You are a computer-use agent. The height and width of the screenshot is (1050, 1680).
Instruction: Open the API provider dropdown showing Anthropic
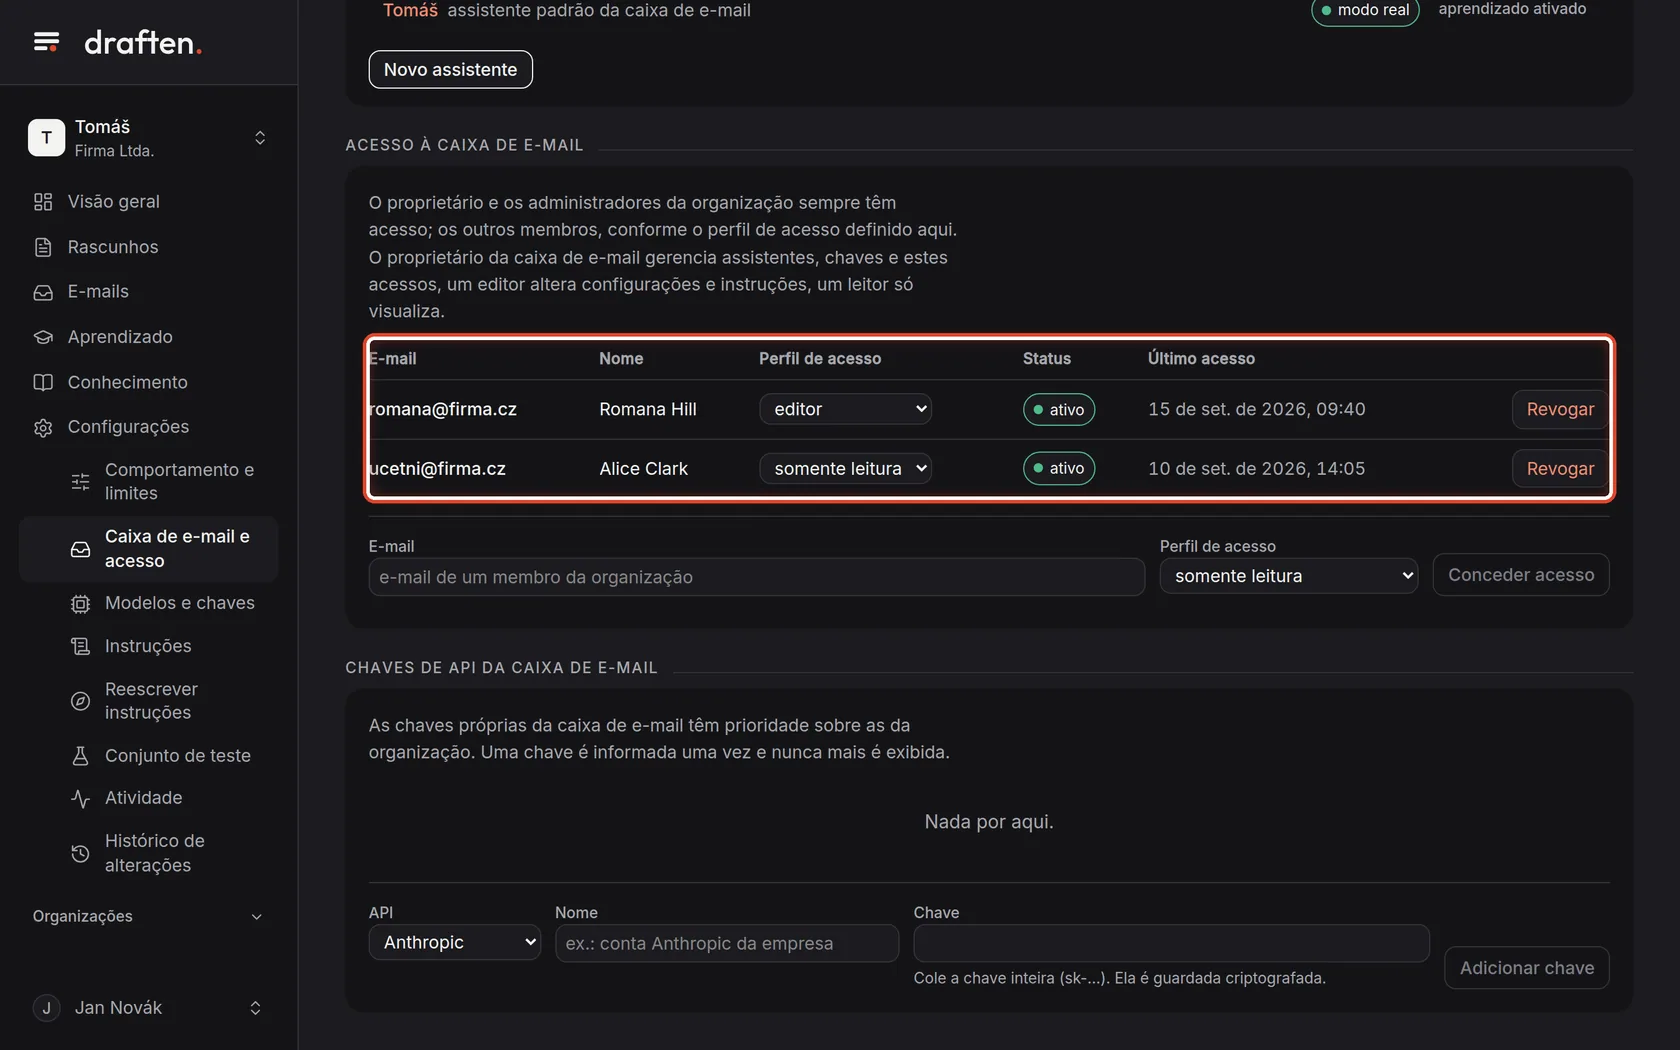pyautogui.click(x=454, y=942)
